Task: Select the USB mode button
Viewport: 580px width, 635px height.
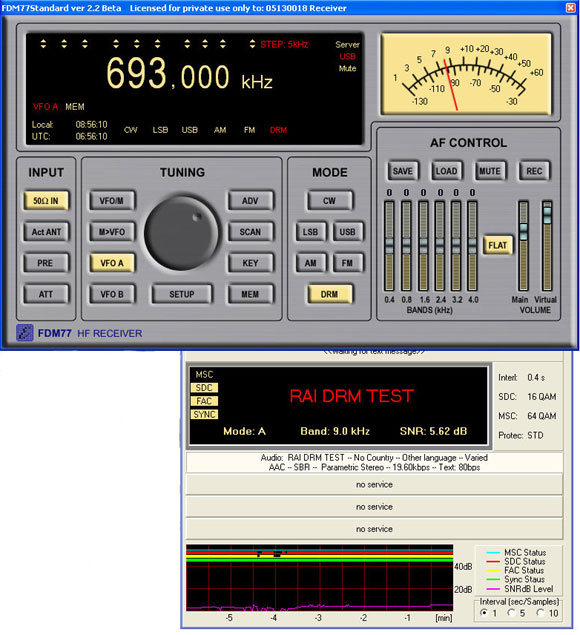Action: 348,232
